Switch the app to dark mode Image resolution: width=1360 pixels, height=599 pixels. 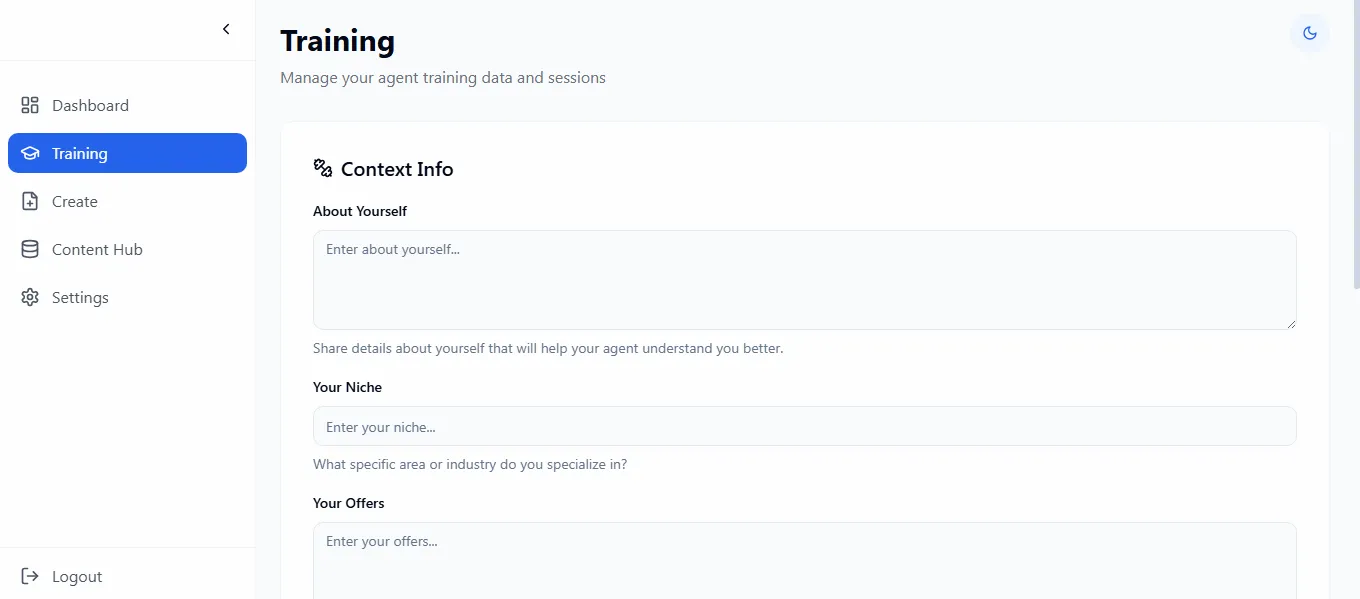point(1310,33)
